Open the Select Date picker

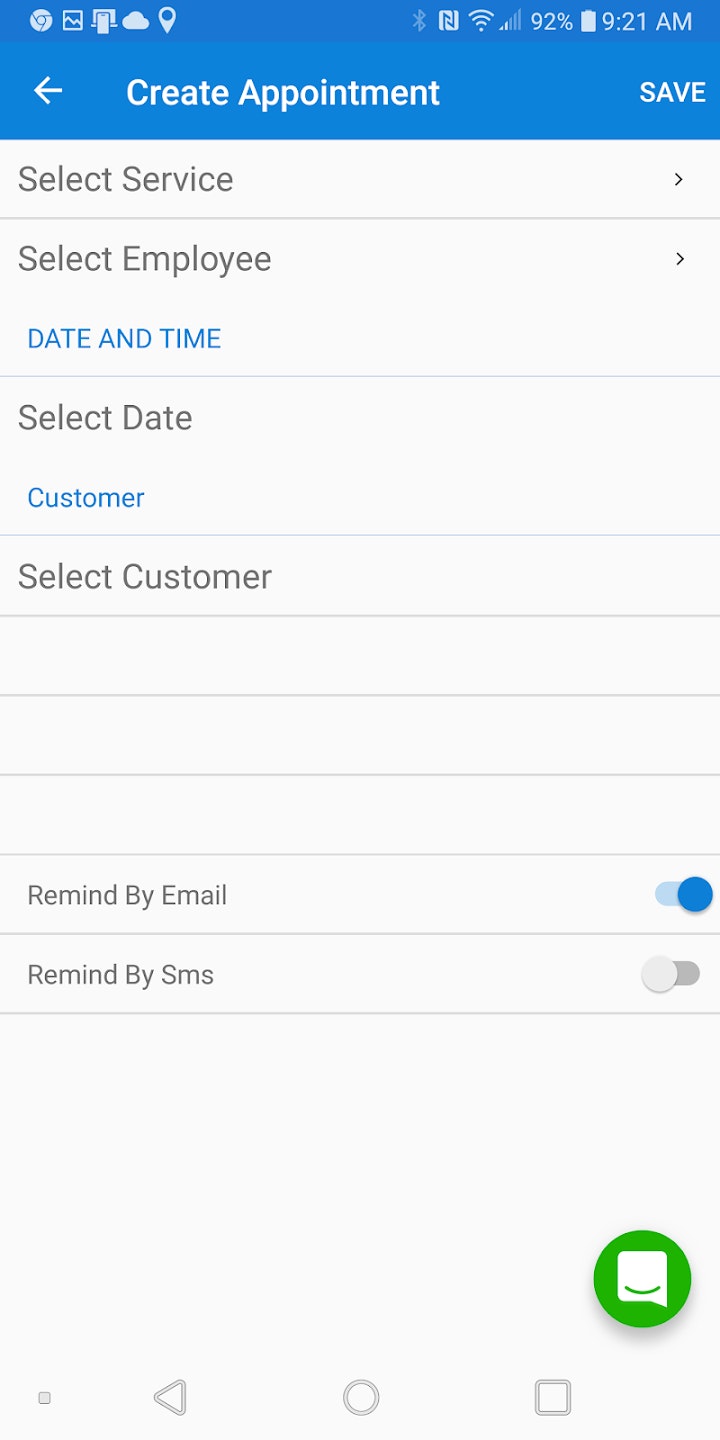click(x=105, y=417)
